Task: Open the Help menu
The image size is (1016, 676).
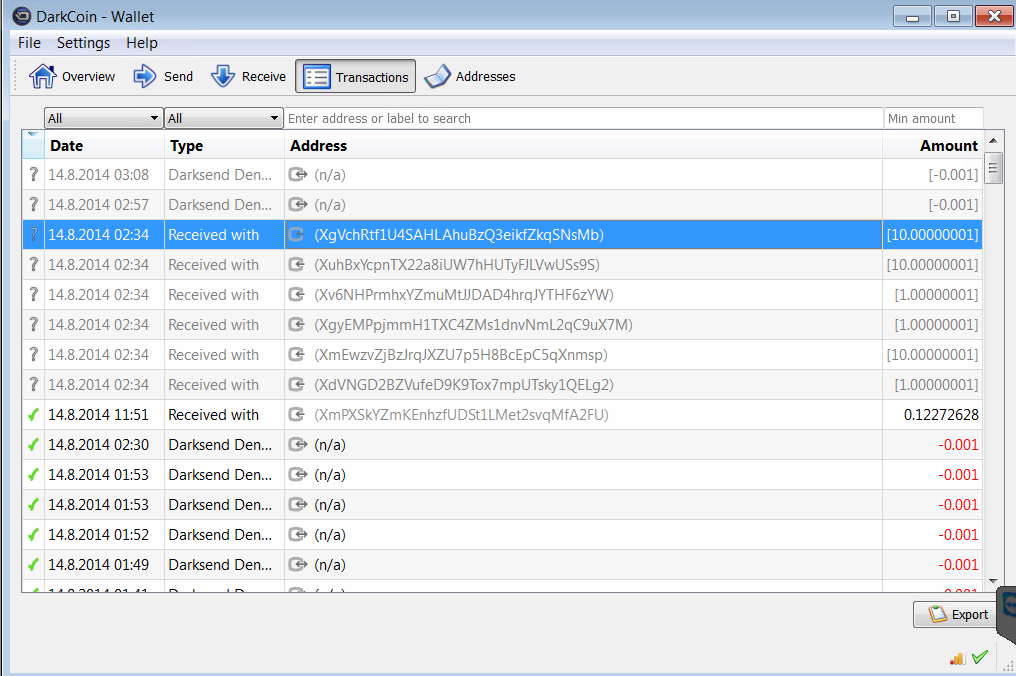Action: pos(142,43)
